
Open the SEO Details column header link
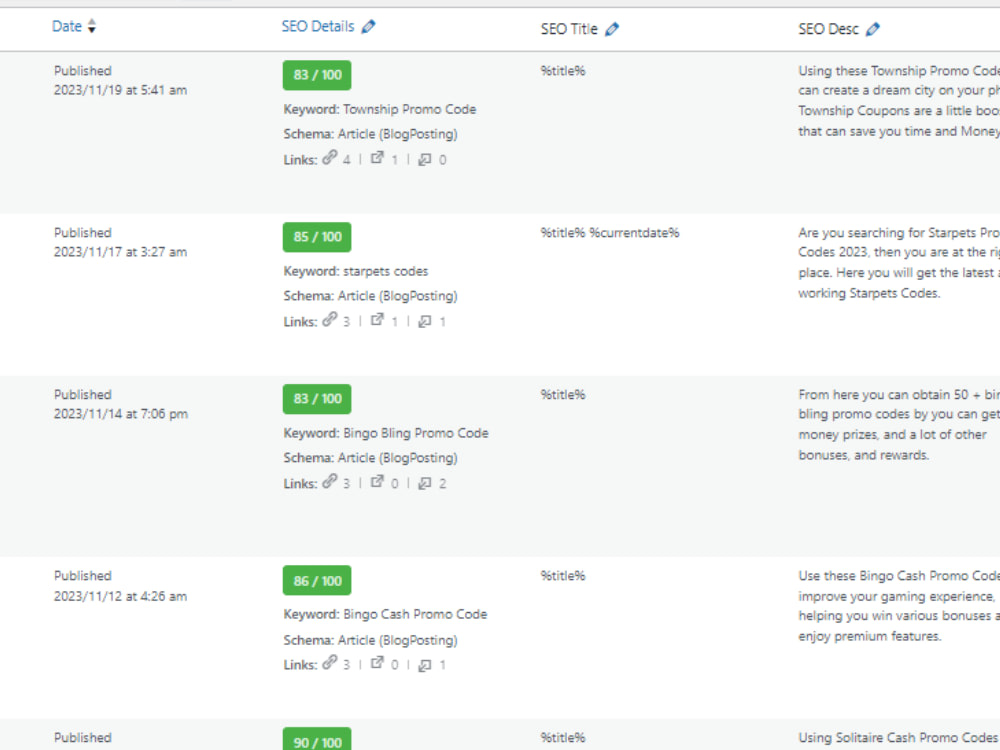tap(318, 26)
